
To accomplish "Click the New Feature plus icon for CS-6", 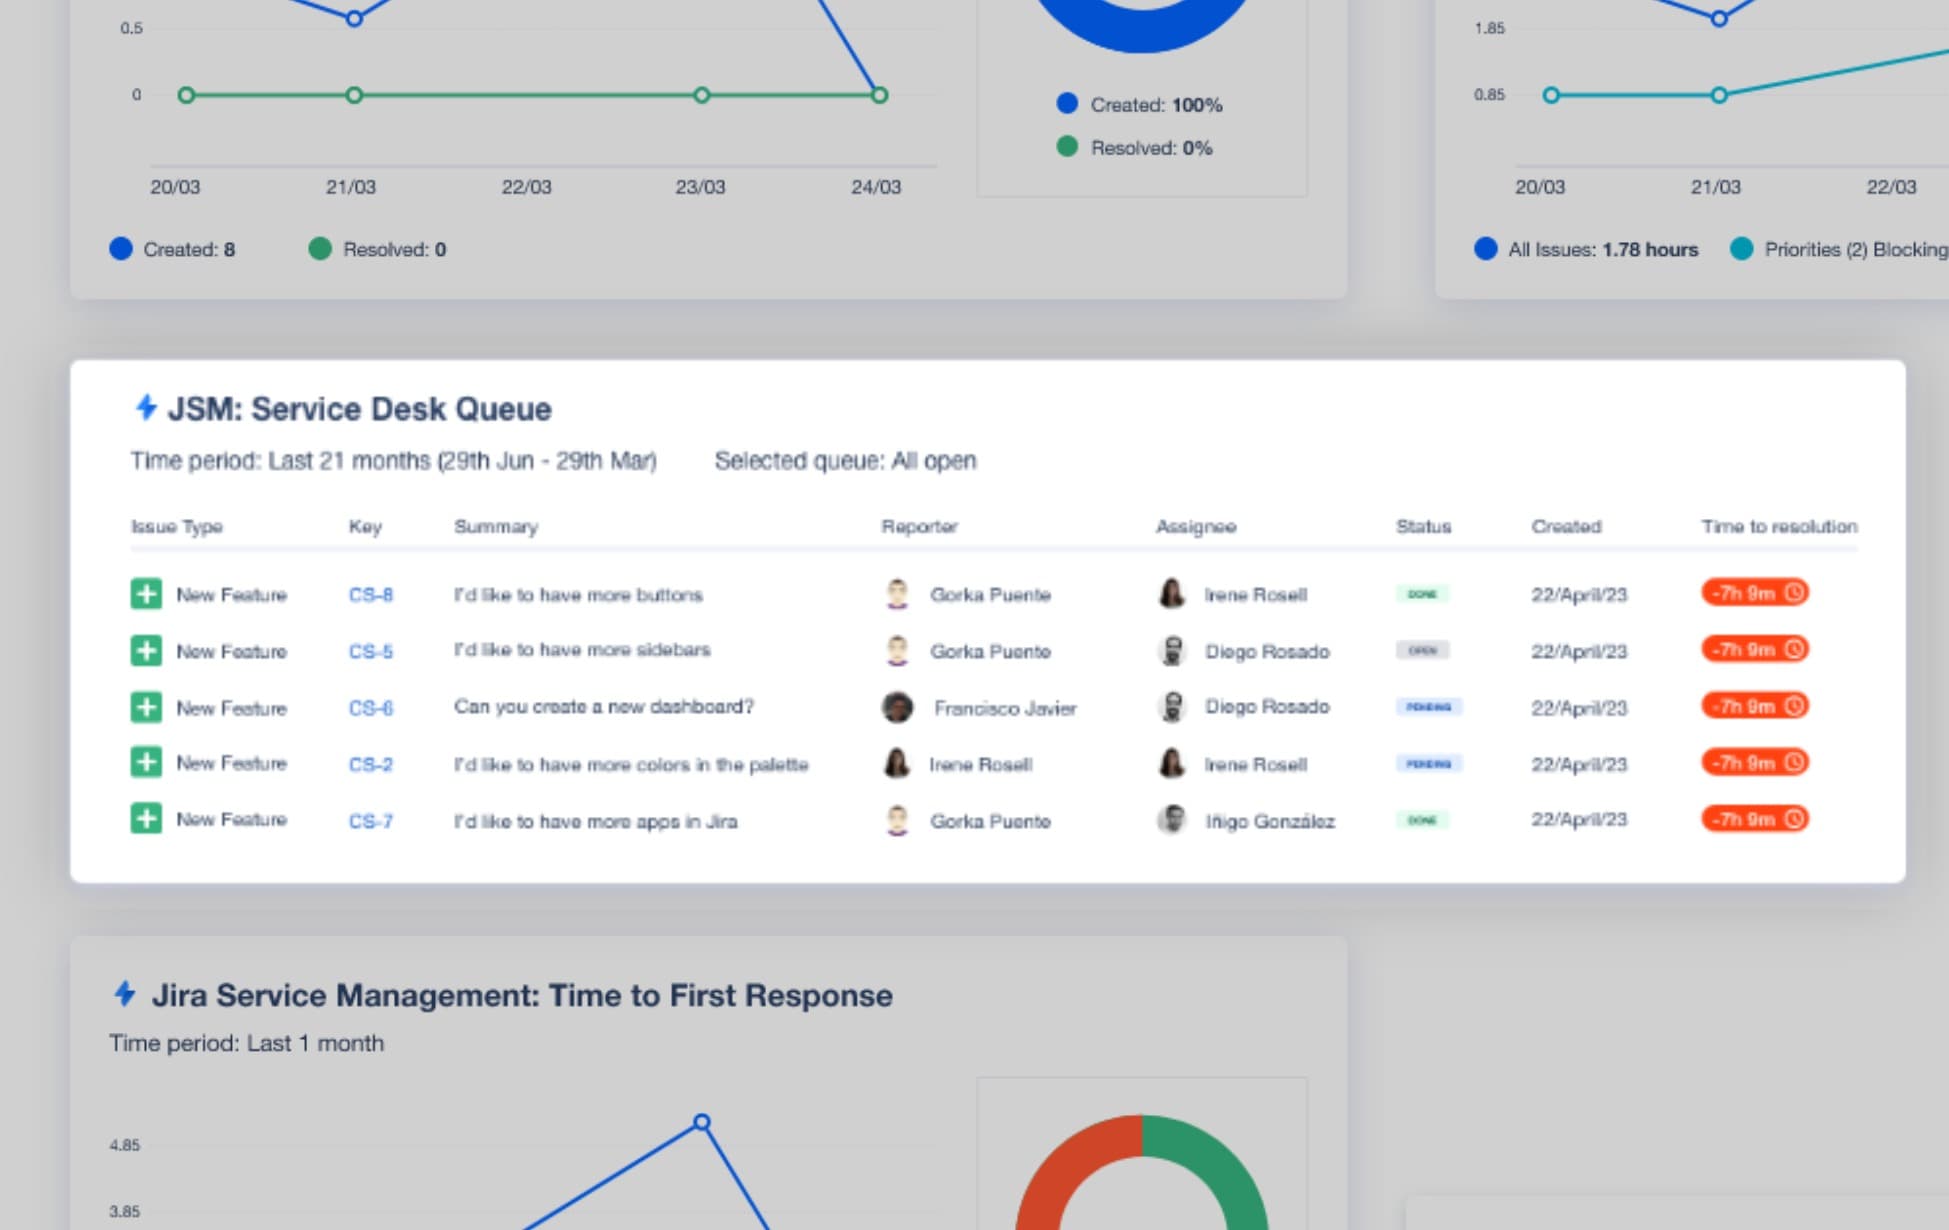I will tap(146, 707).
